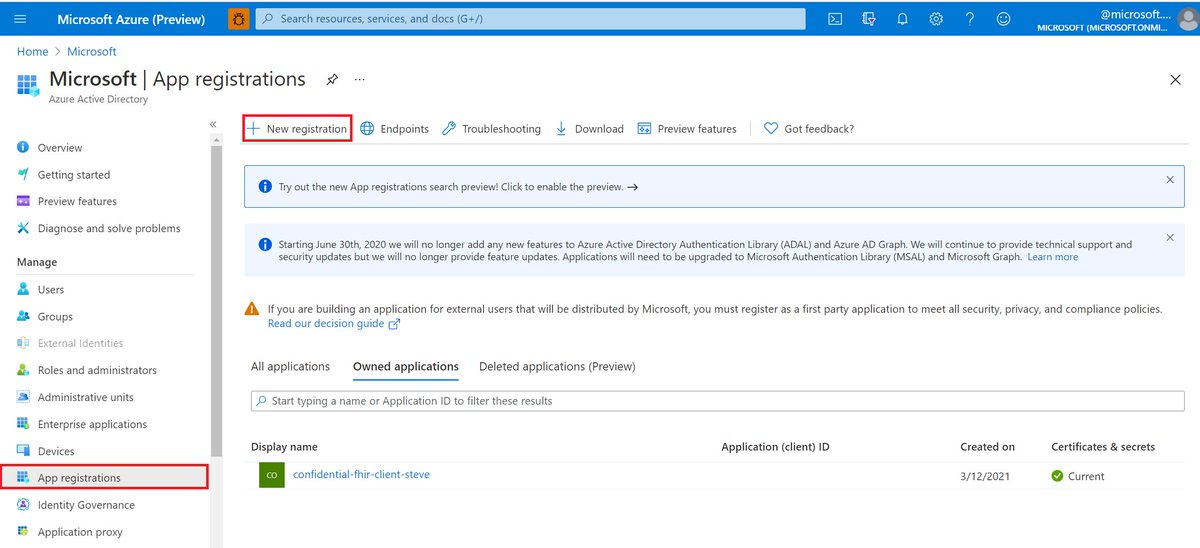Click the Microsoft Azure (Preview) title
This screenshot has height=548, width=1200.
[x=131, y=19]
